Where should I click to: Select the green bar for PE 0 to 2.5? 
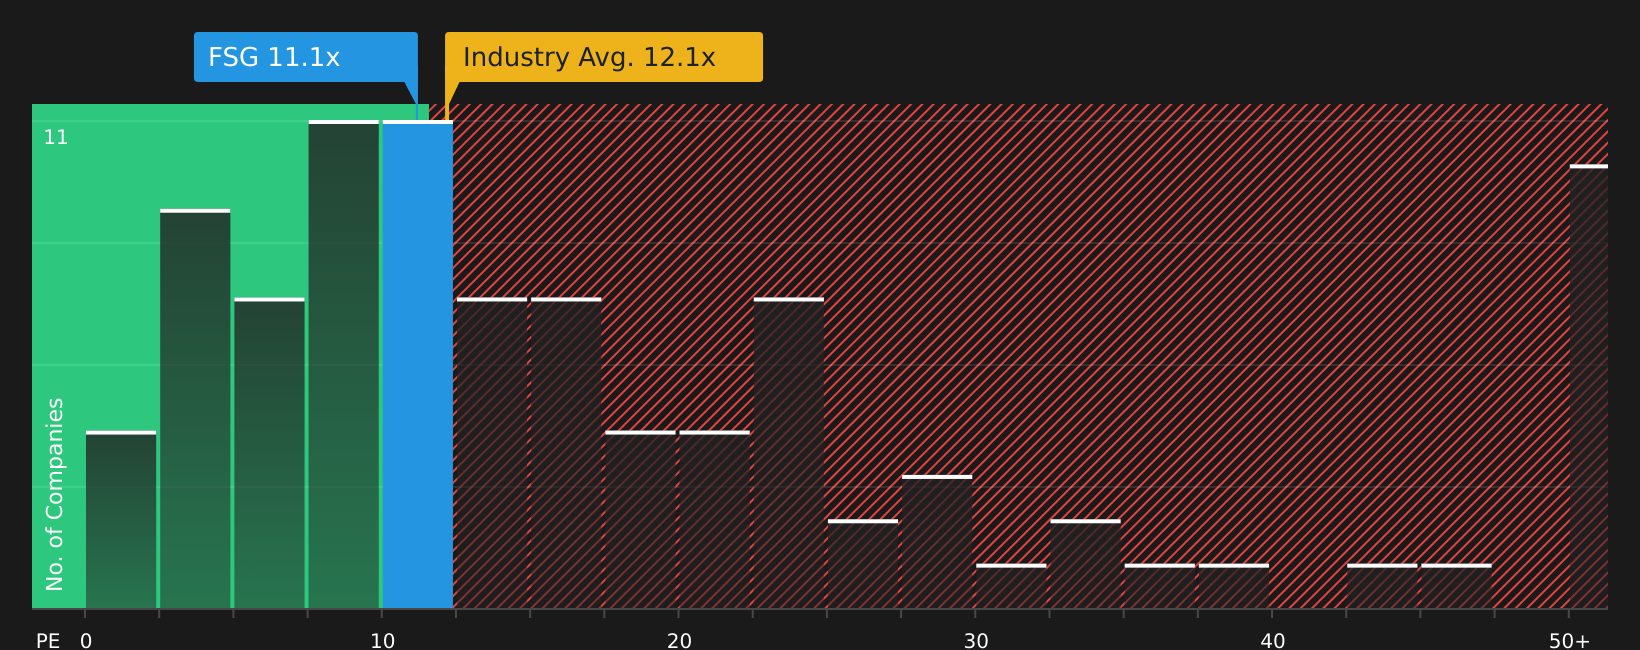(x=121, y=520)
